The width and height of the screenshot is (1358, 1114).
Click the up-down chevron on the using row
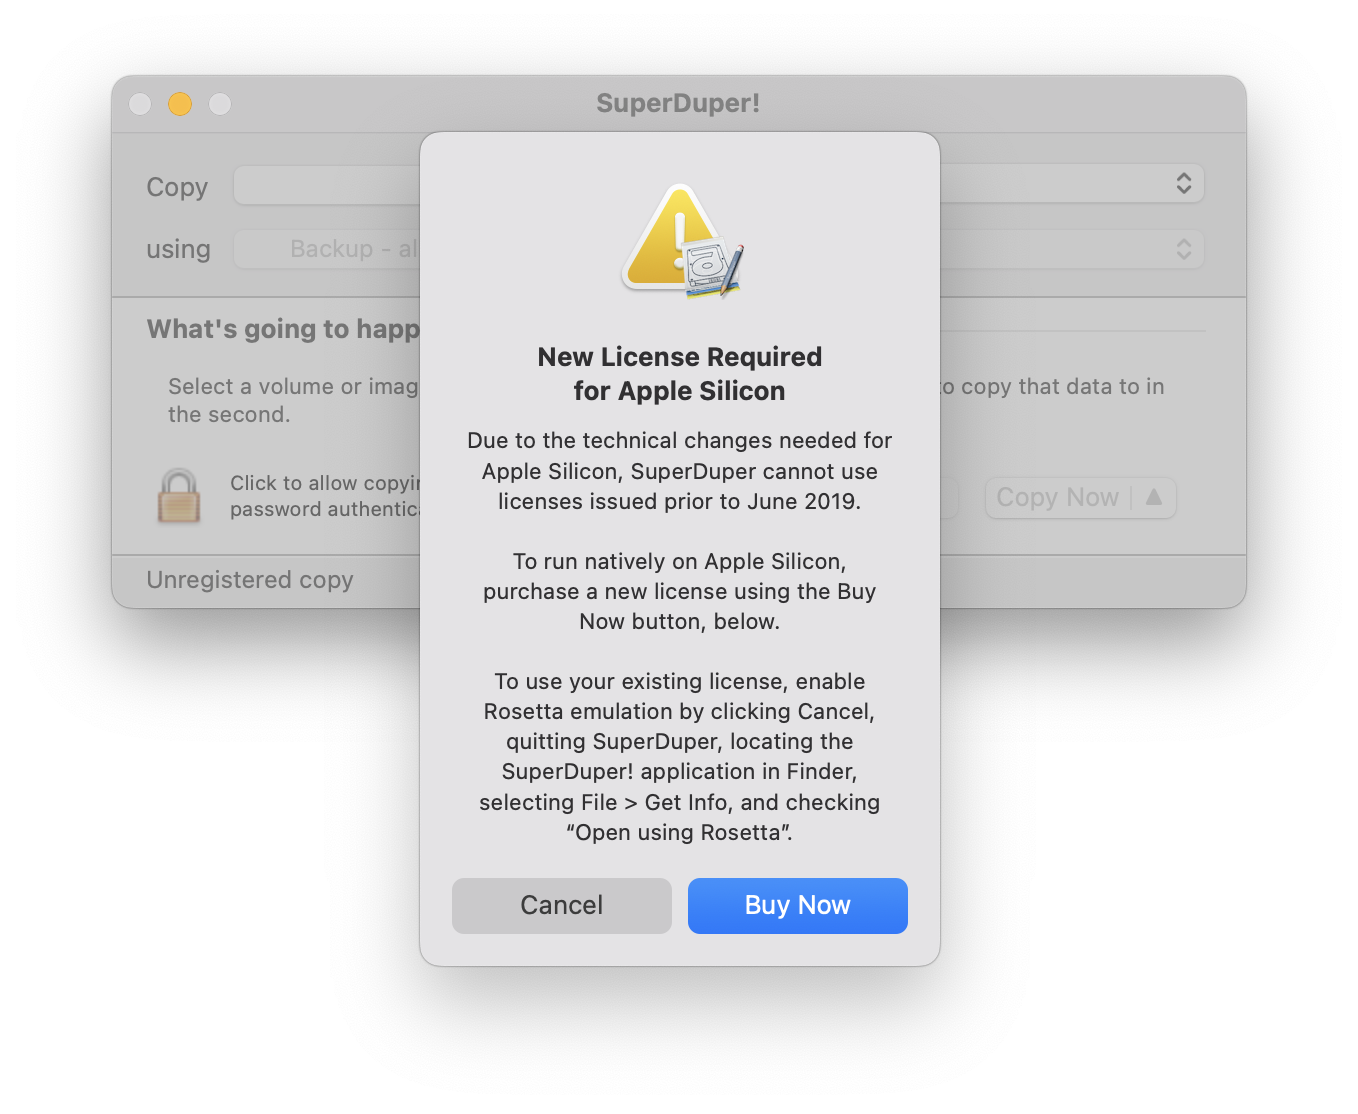[1184, 249]
